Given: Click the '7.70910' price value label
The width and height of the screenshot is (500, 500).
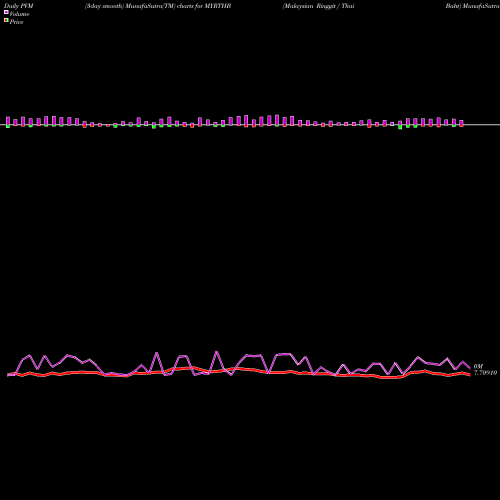Looking at the screenshot, I should (485, 373).
